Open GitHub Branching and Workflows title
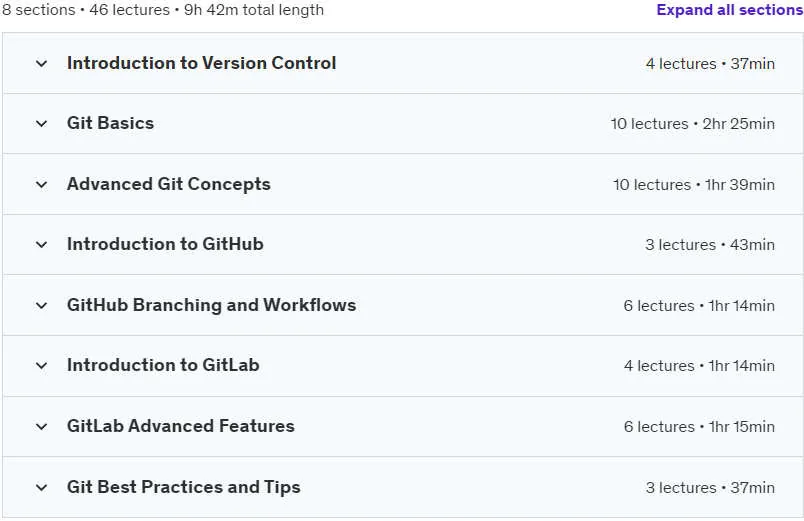The width and height of the screenshot is (804, 521). (x=211, y=305)
